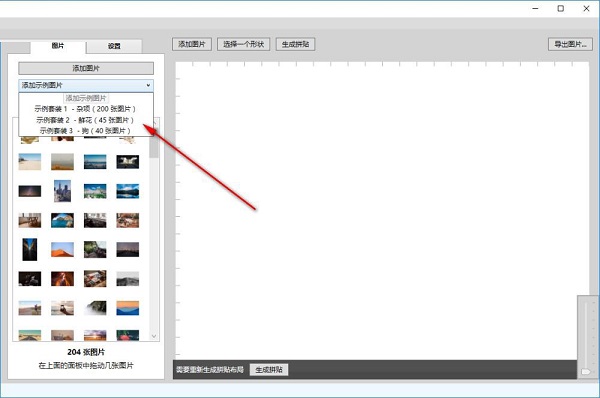Choose 示例套装 3 - 狗 (40 张图片)

[x=86, y=131]
